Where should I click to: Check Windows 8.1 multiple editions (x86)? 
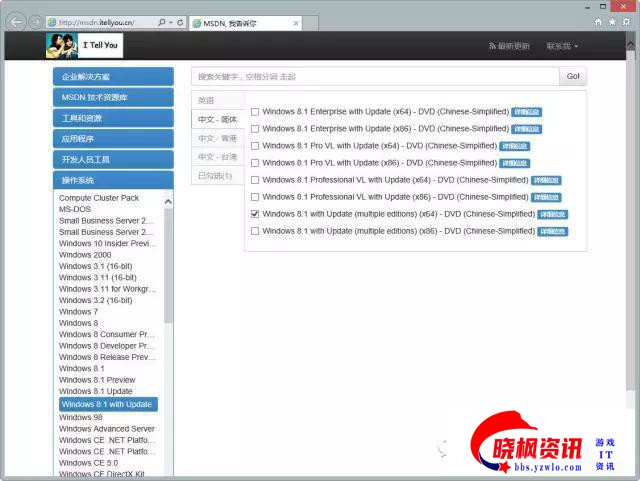(x=255, y=231)
